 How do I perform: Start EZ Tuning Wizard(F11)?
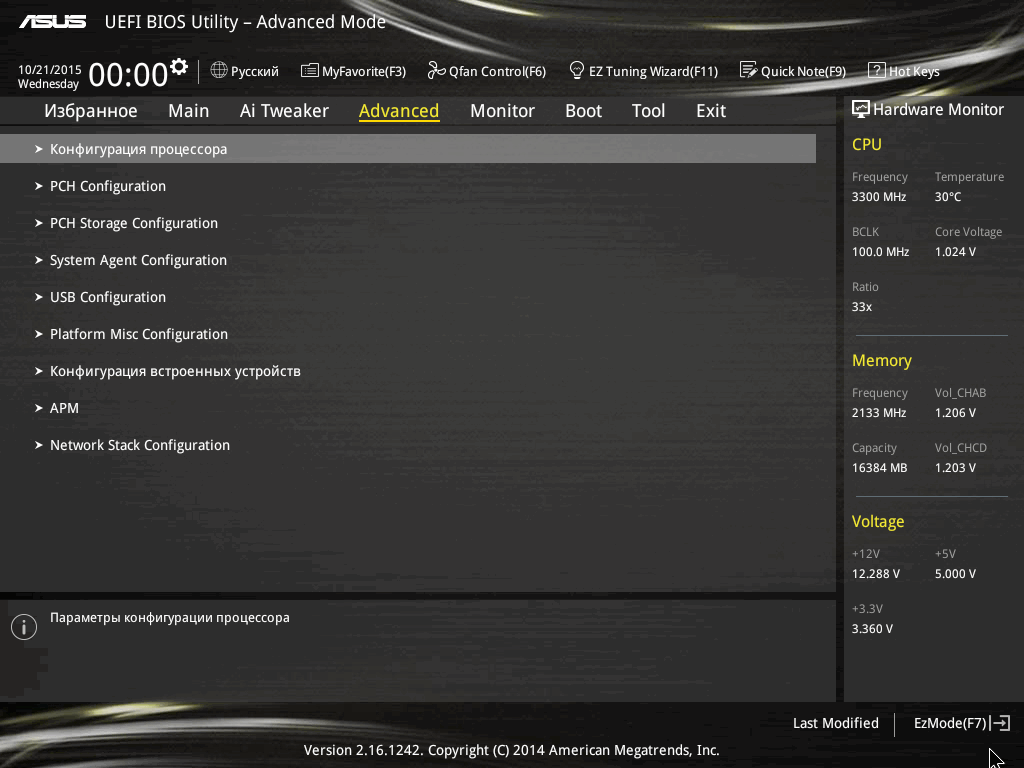[643, 71]
